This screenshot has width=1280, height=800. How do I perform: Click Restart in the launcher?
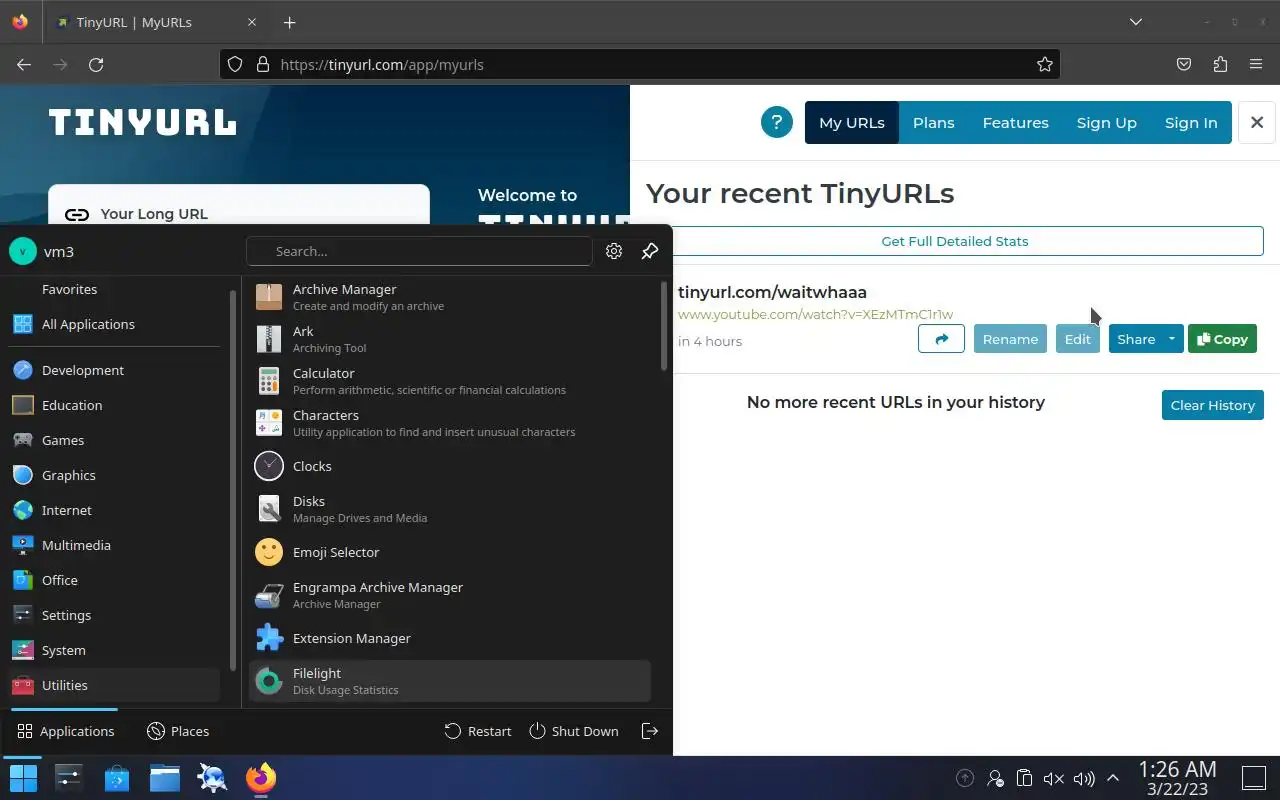click(x=478, y=731)
